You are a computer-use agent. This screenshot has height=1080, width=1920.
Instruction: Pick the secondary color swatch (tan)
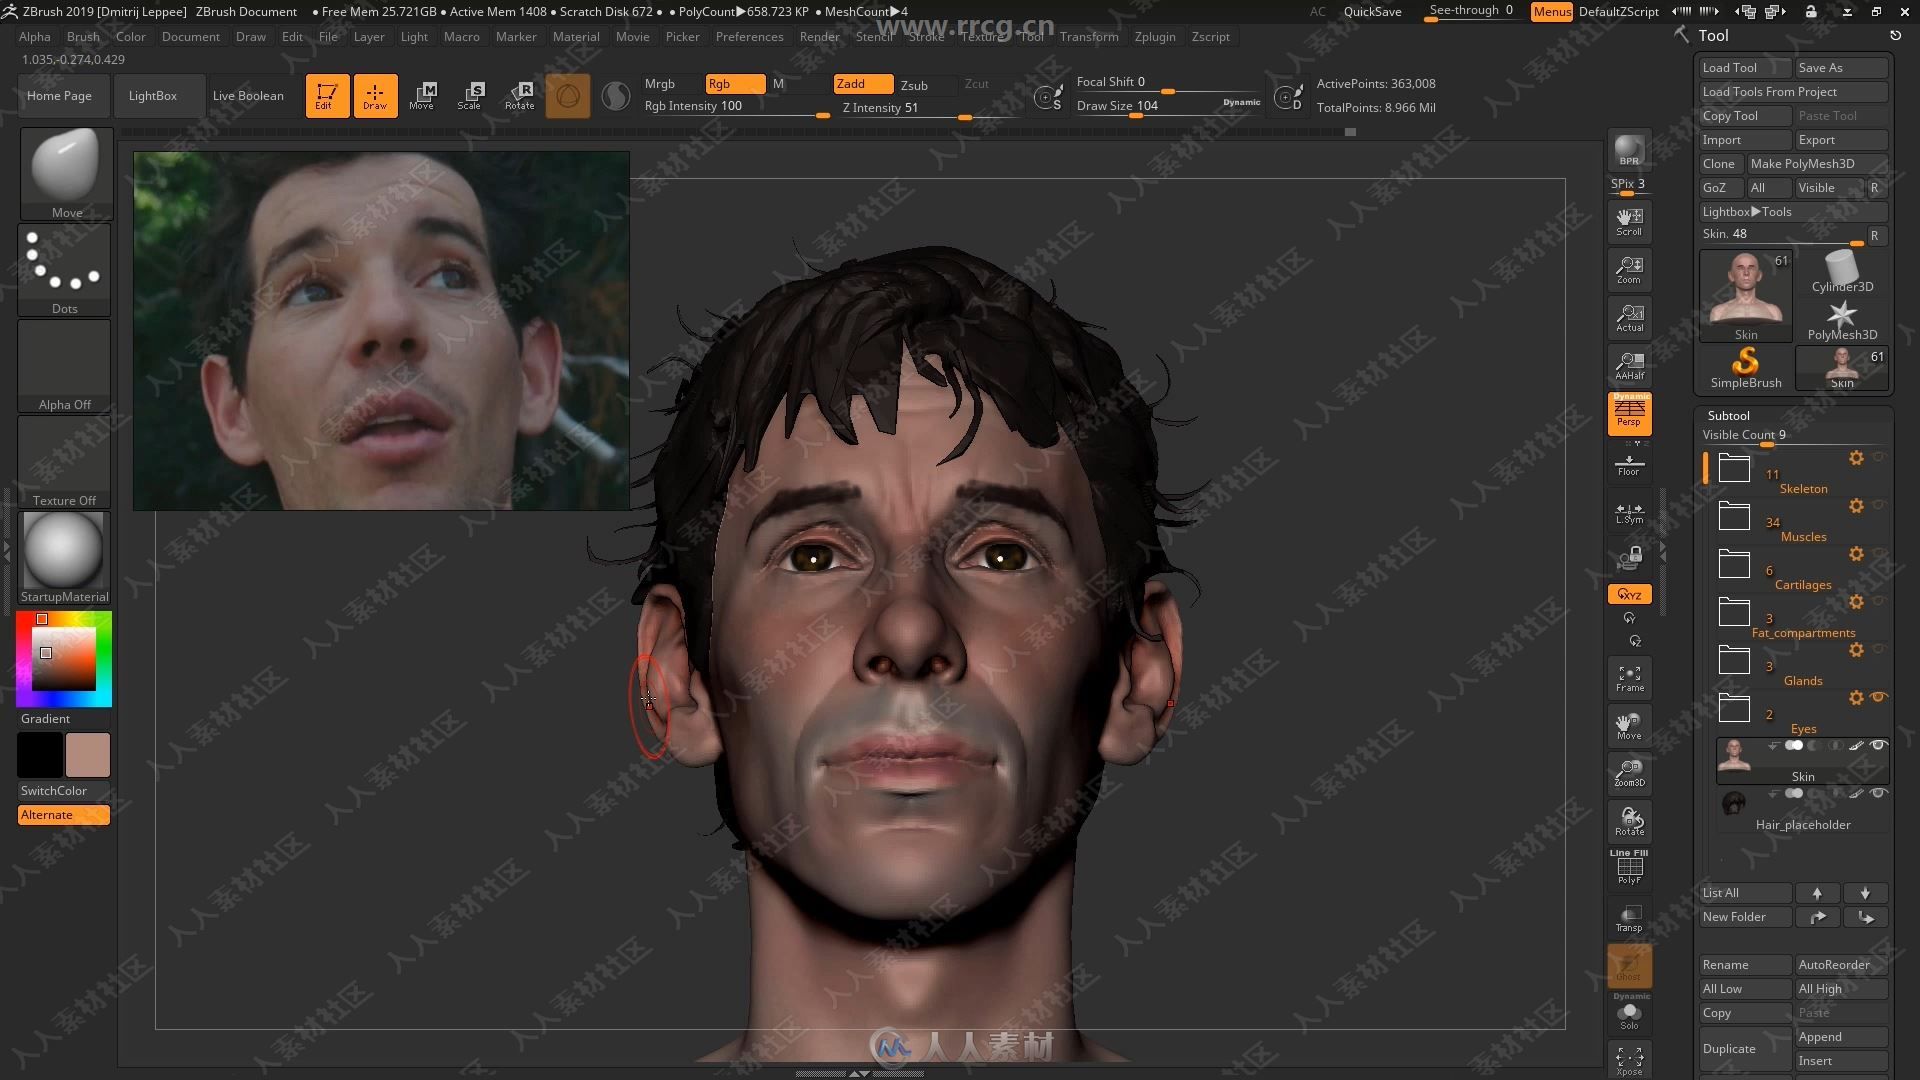coord(88,755)
